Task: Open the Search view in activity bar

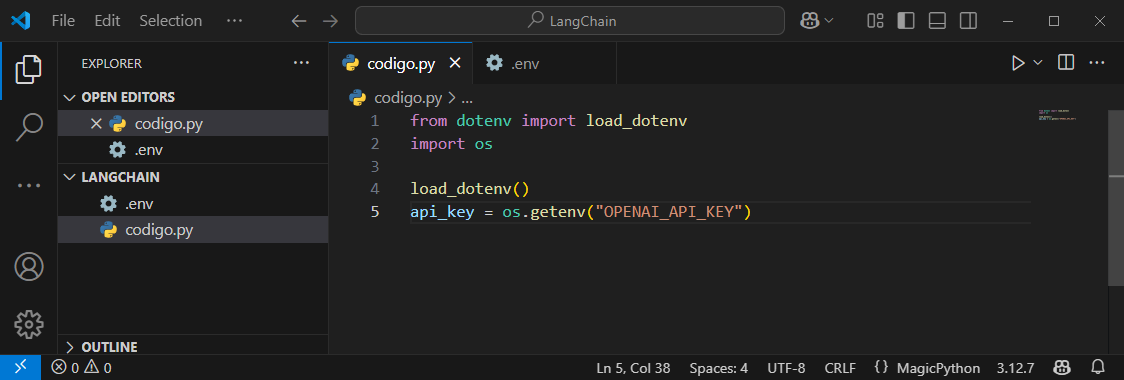Action: (x=29, y=127)
